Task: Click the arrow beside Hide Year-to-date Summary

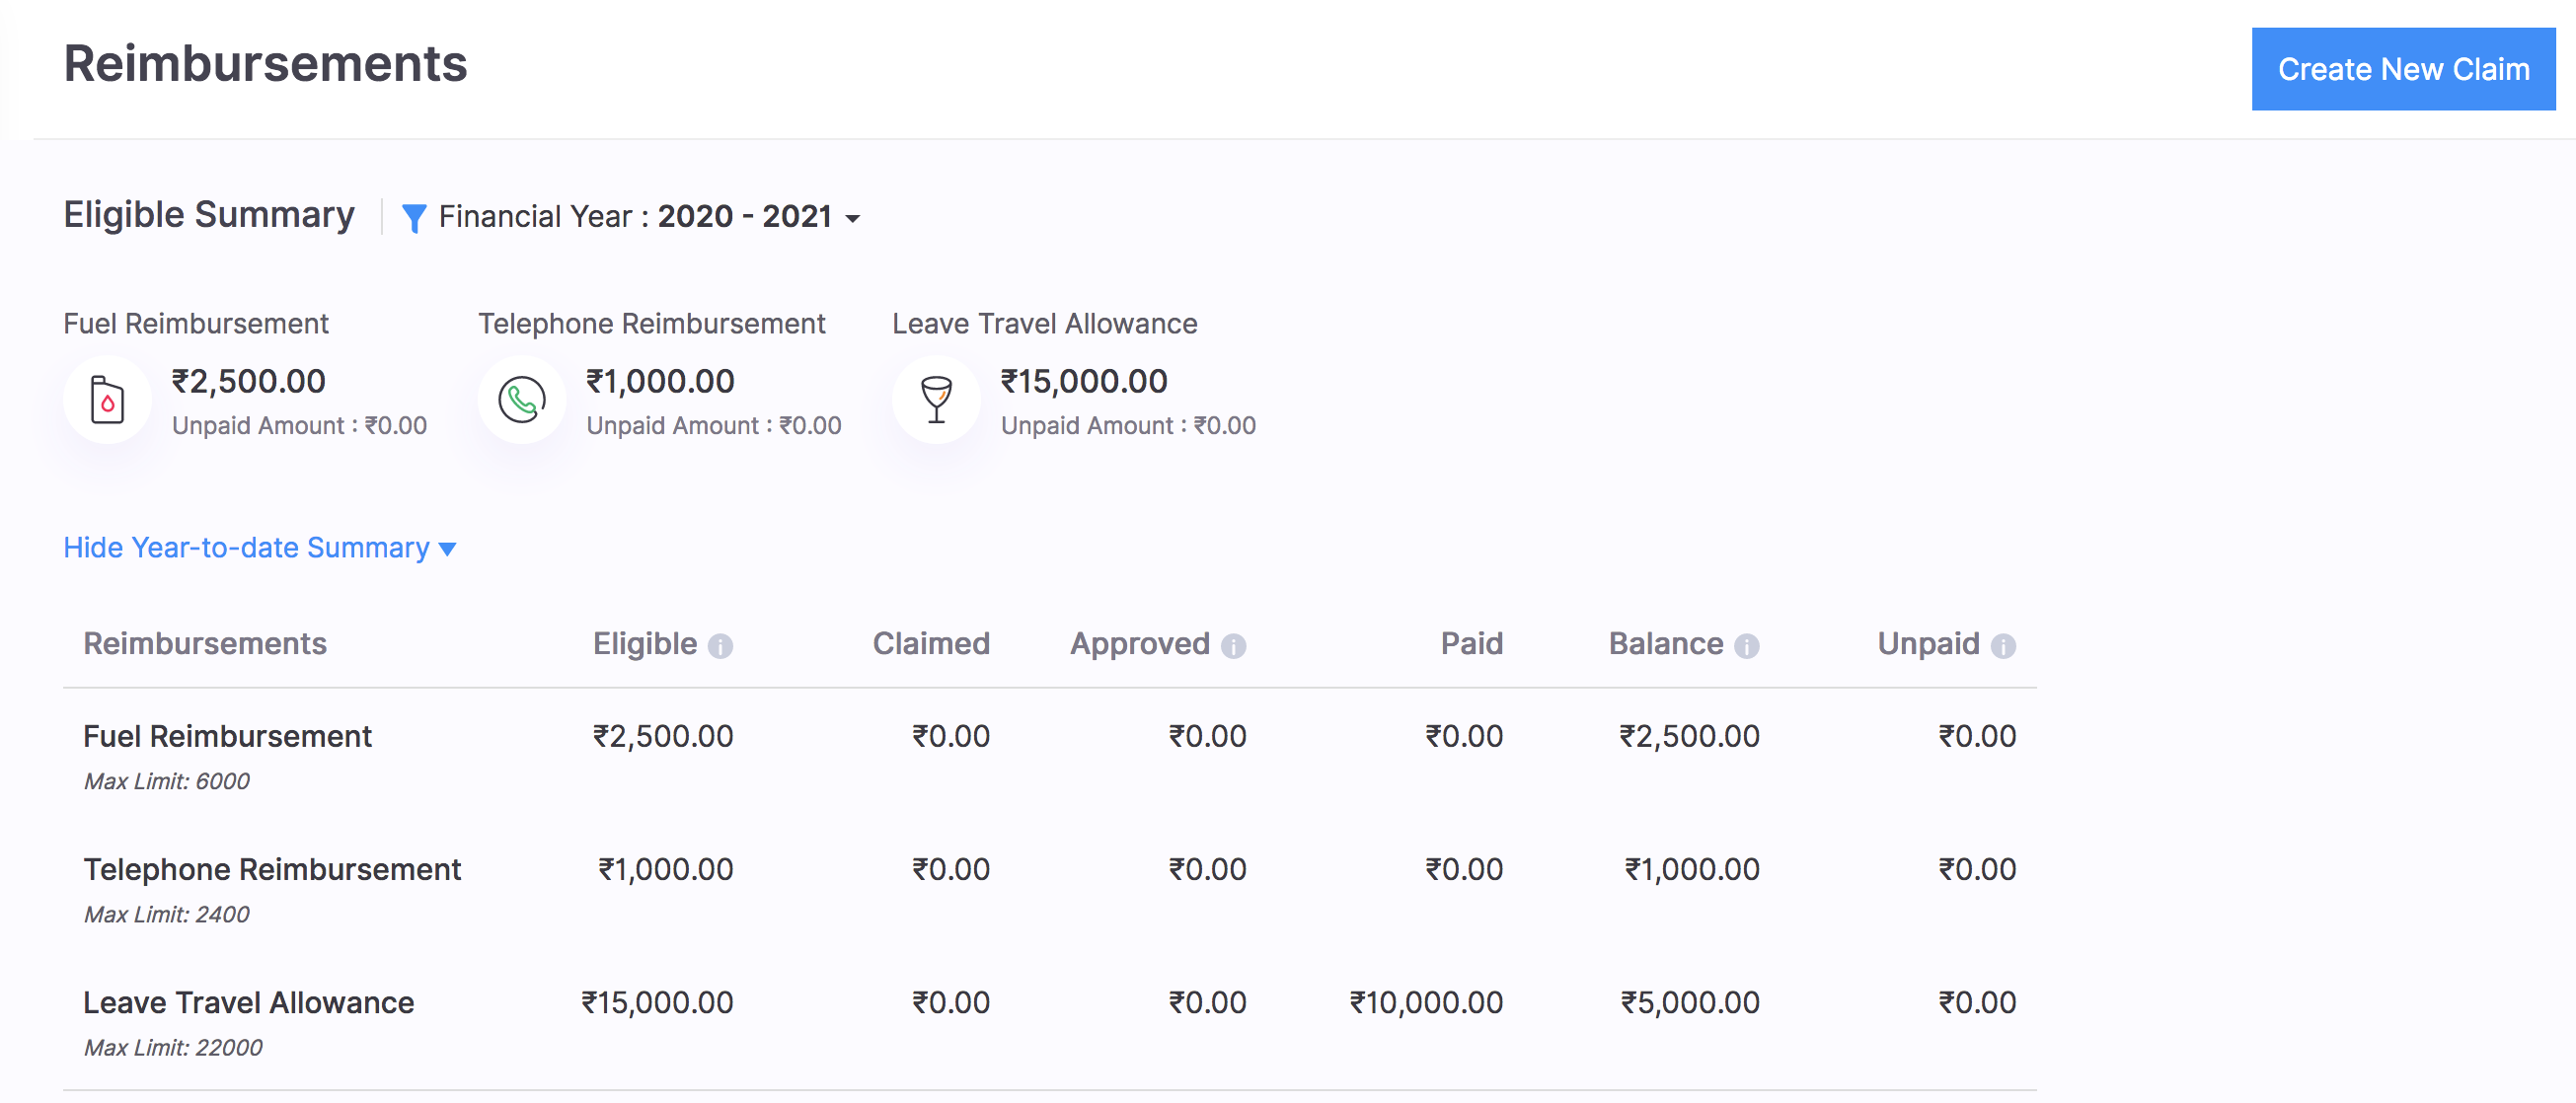Action: 448,549
